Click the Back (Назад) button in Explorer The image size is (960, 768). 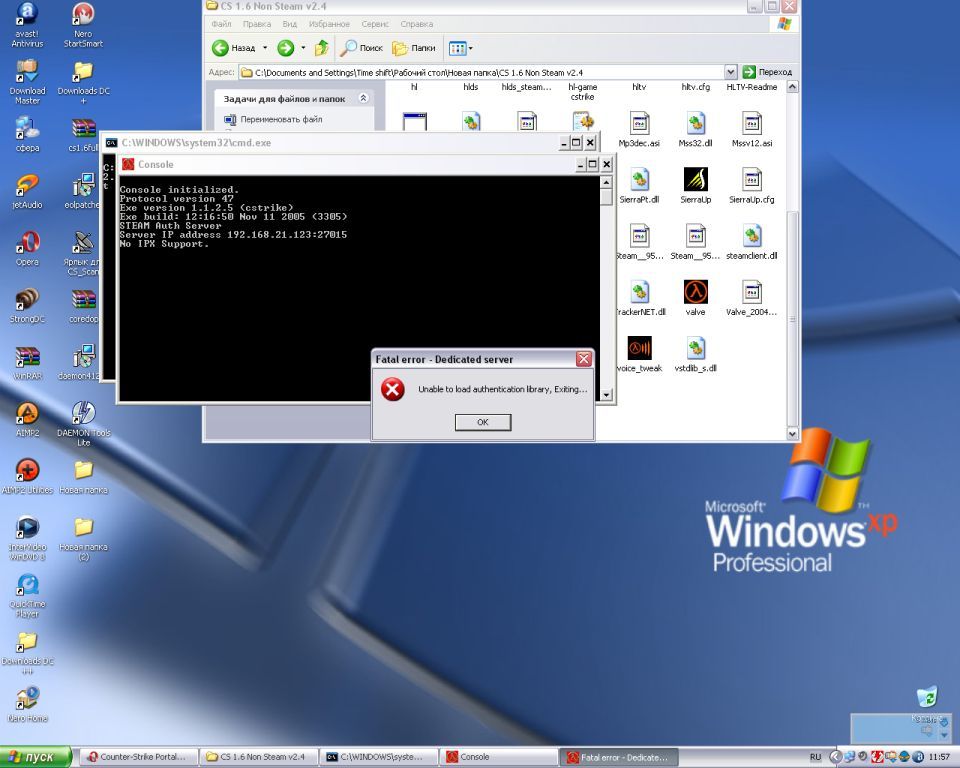tap(233, 48)
